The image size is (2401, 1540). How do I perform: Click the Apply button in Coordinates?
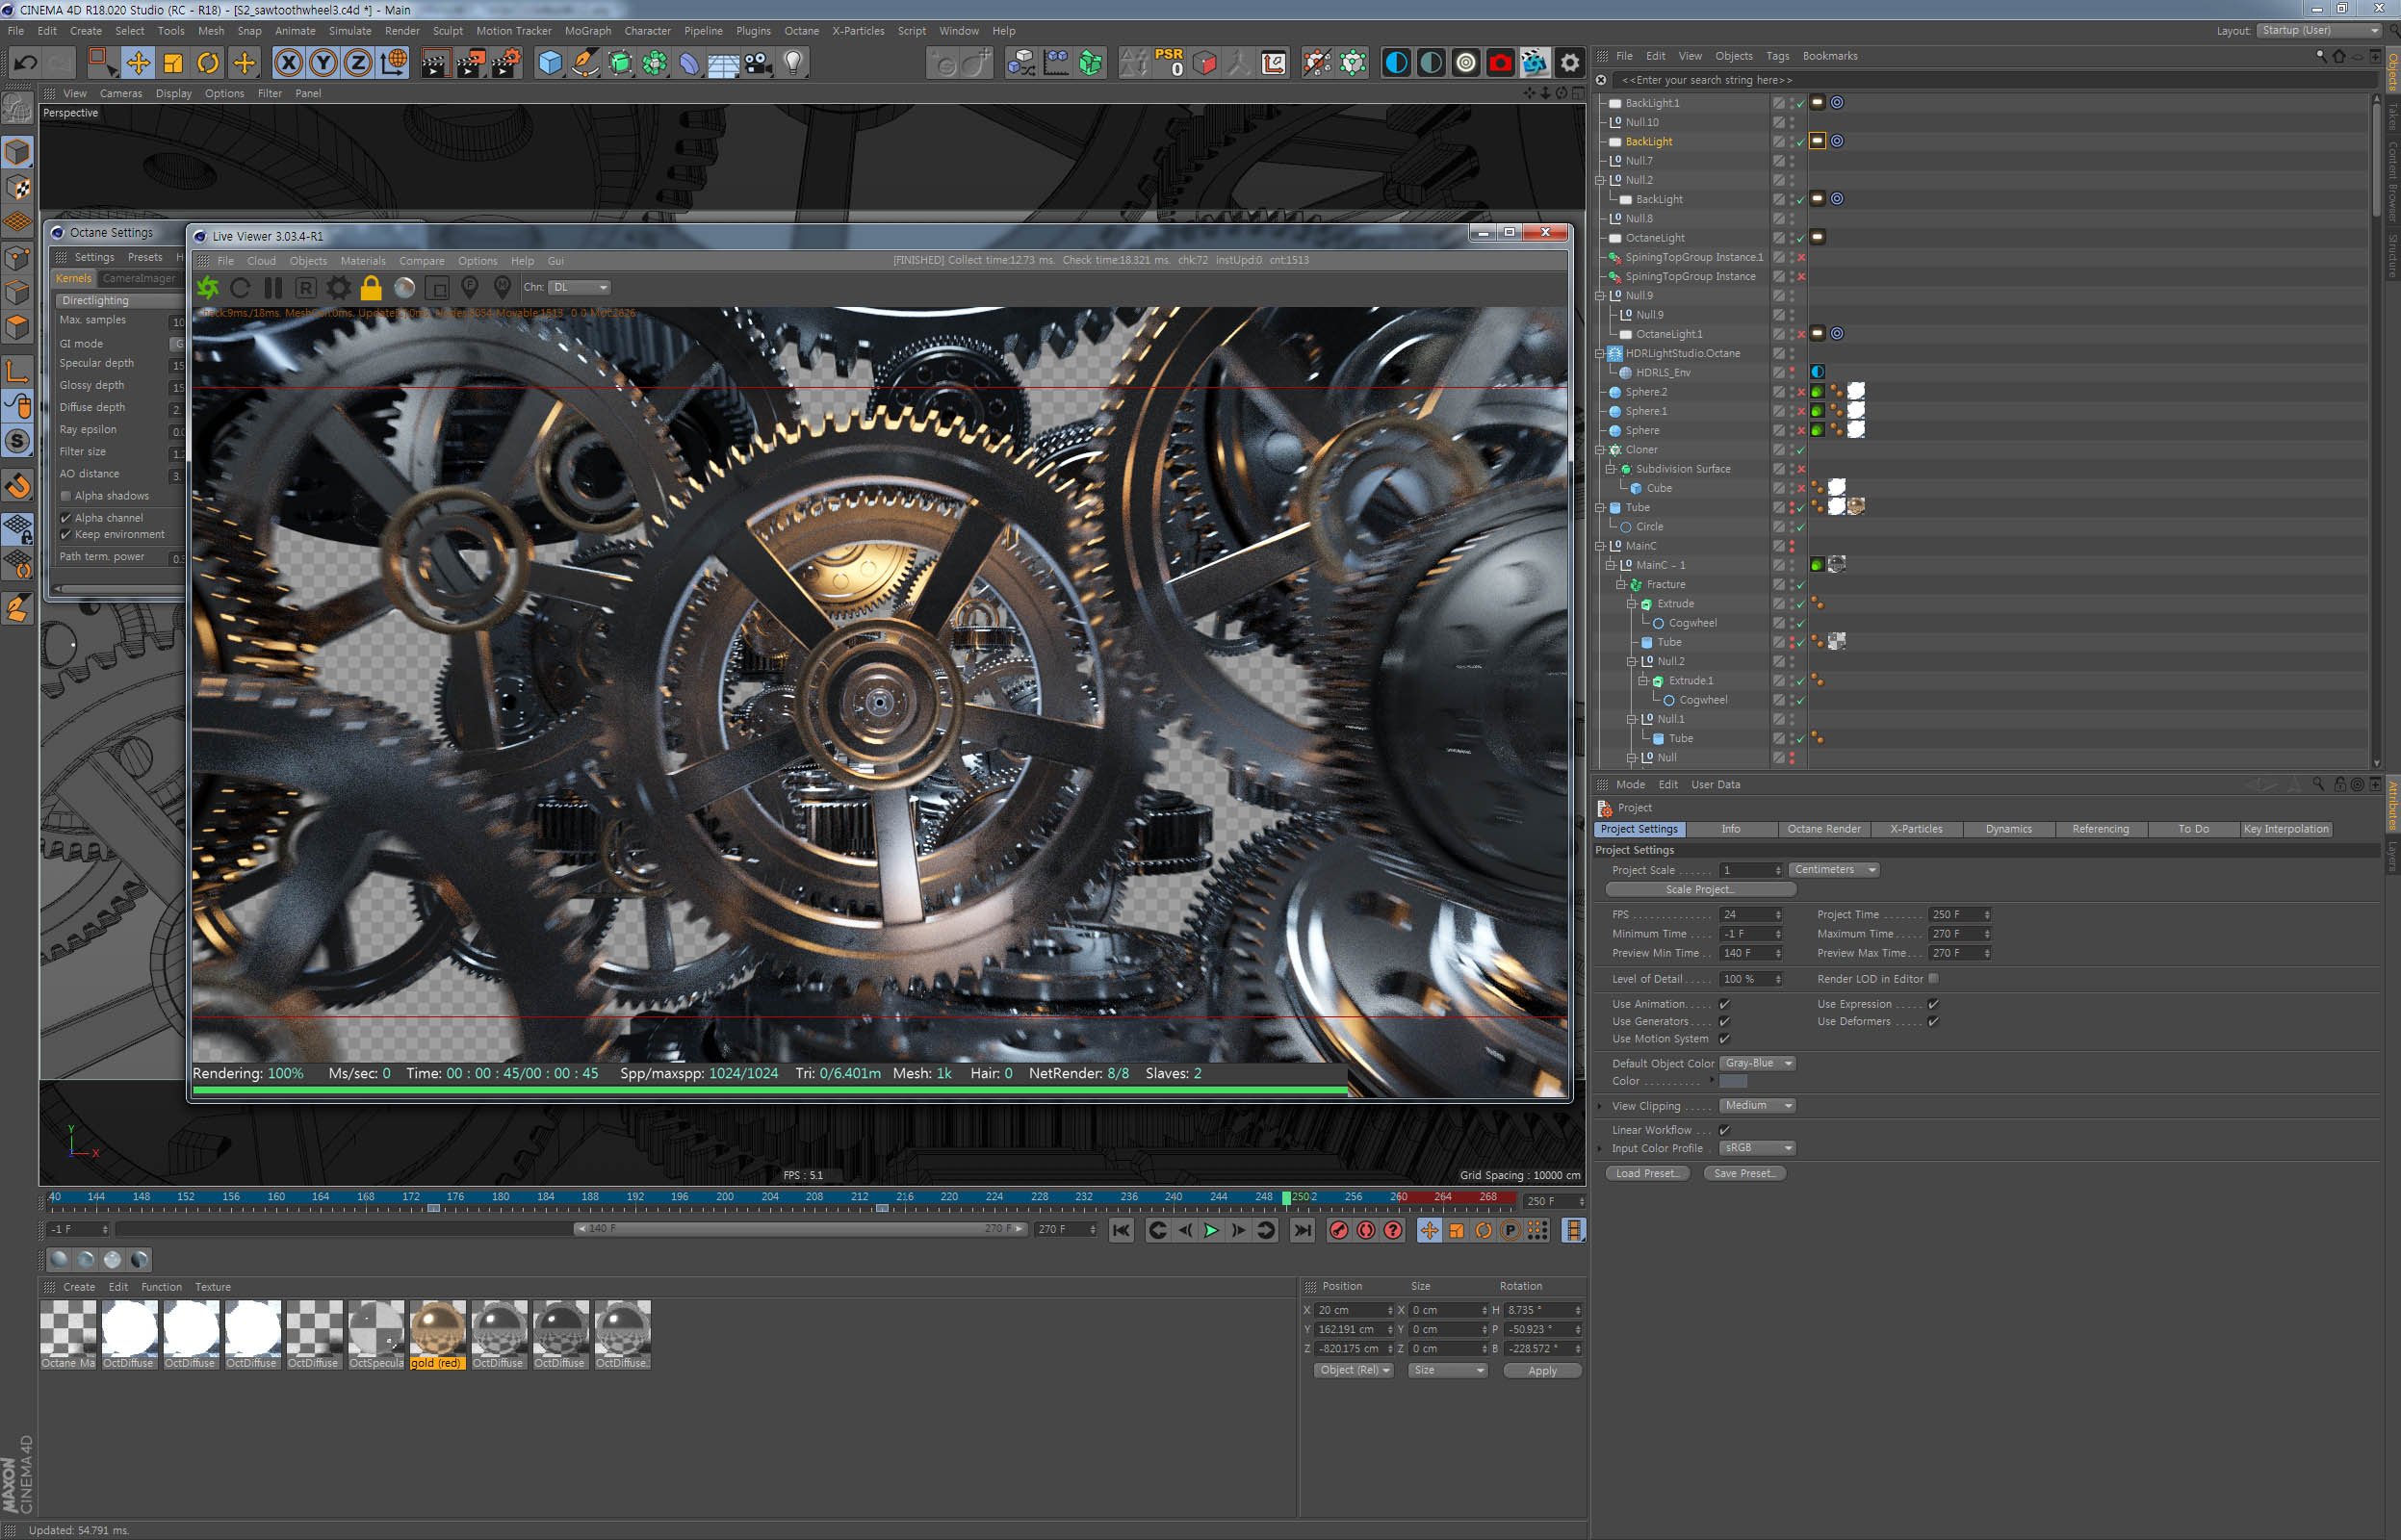click(x=1542, y=1371)
